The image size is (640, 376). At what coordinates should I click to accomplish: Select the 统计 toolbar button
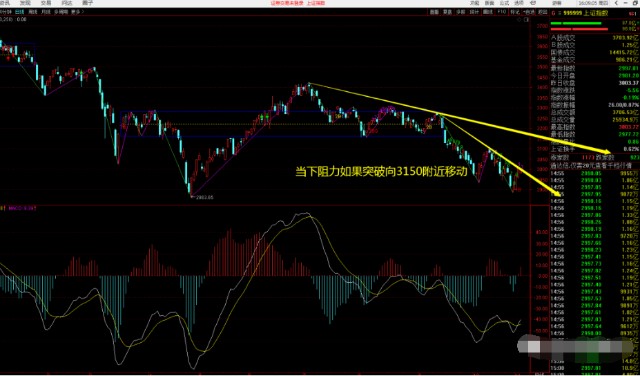[473, 12]
